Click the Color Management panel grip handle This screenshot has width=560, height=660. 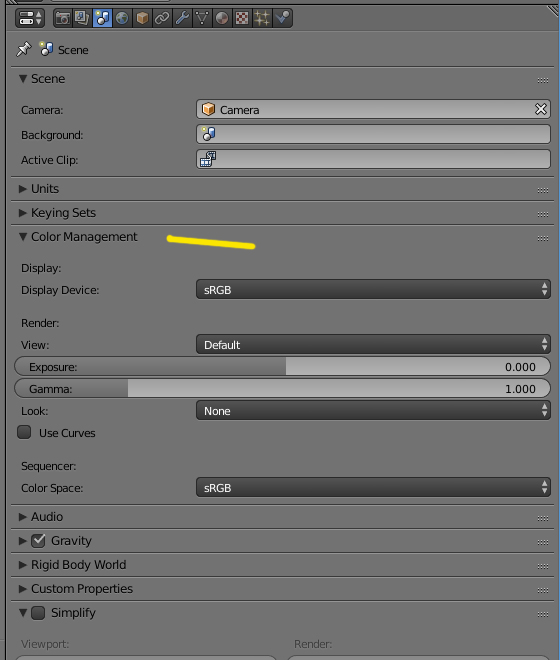(x=543, y=239)
